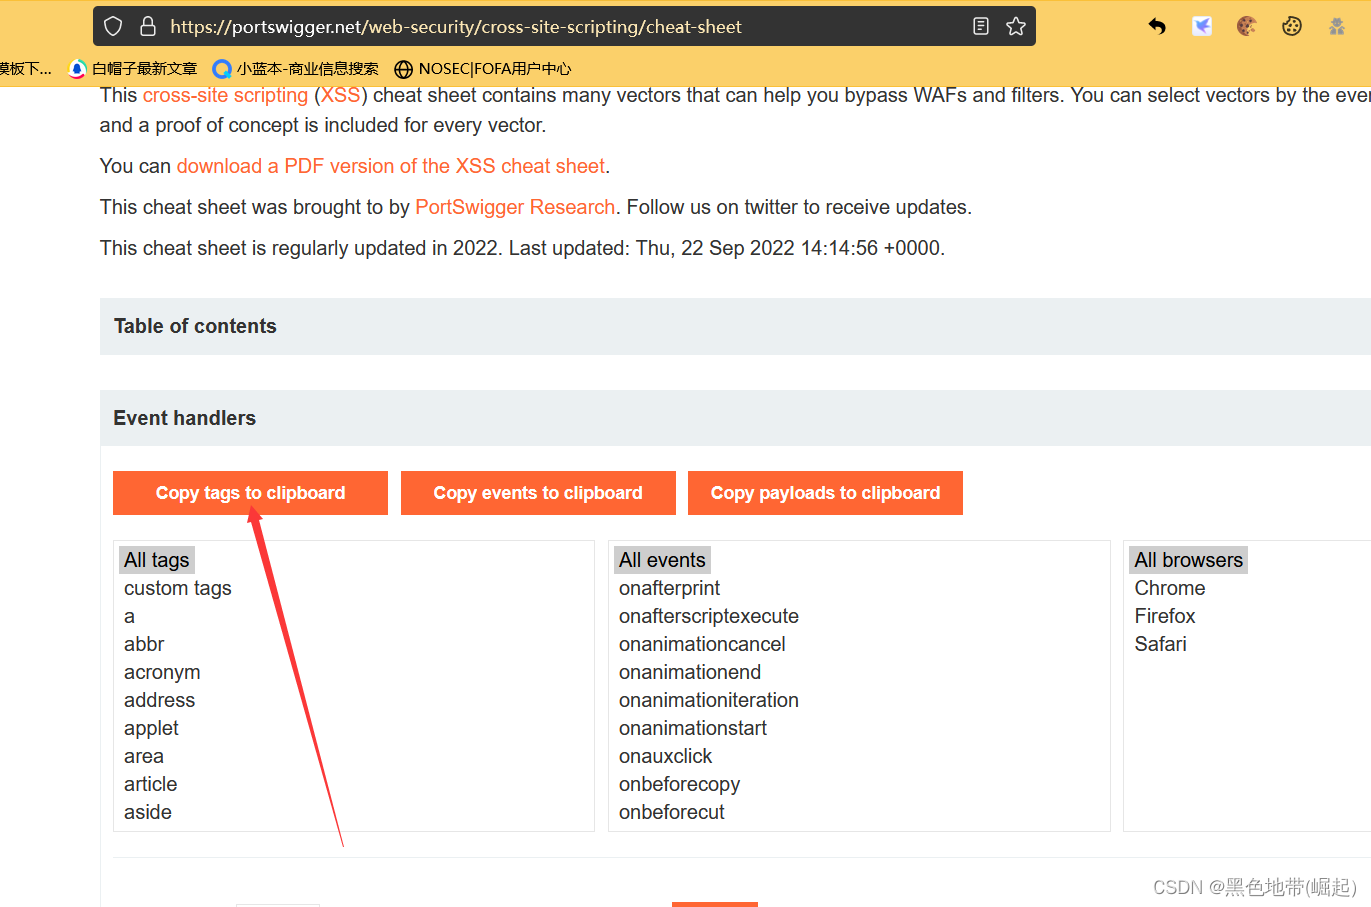Screen dimensions: 1371x907
Task: Select the Chrome browser filter
Action: 1169,588
